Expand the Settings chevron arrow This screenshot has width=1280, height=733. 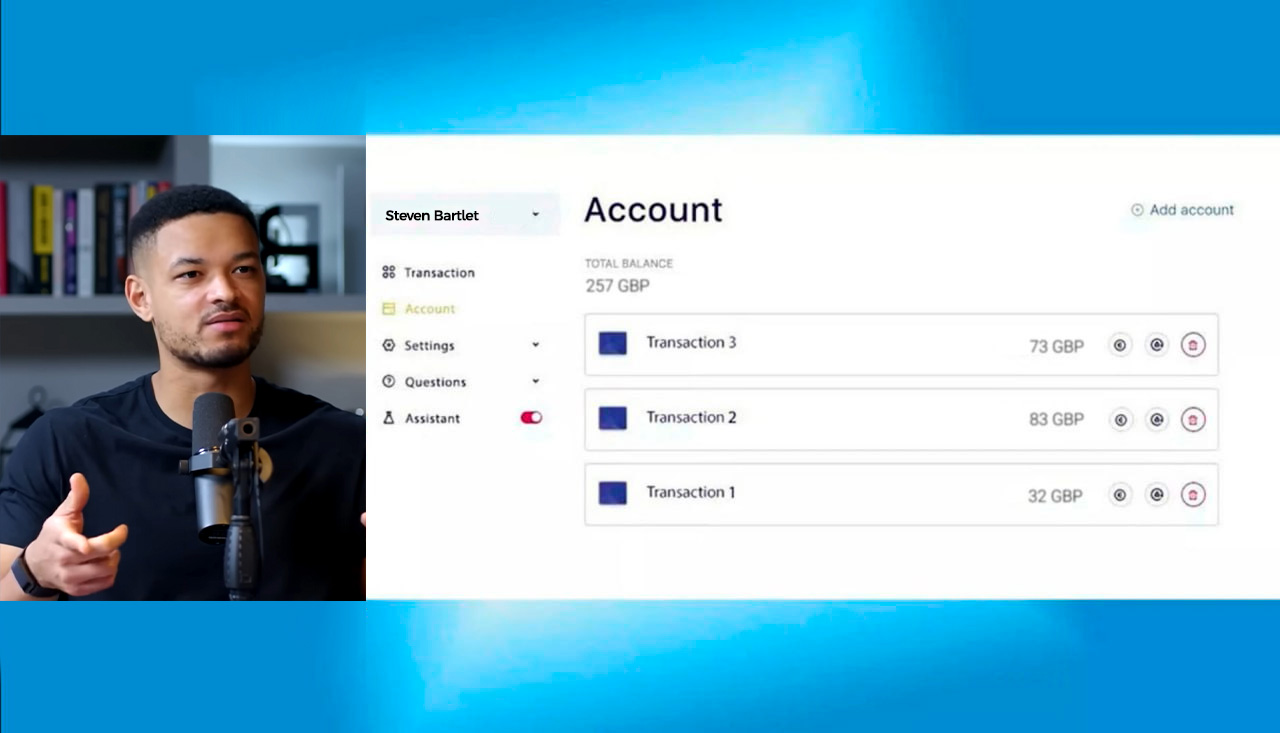coord(535,345)
